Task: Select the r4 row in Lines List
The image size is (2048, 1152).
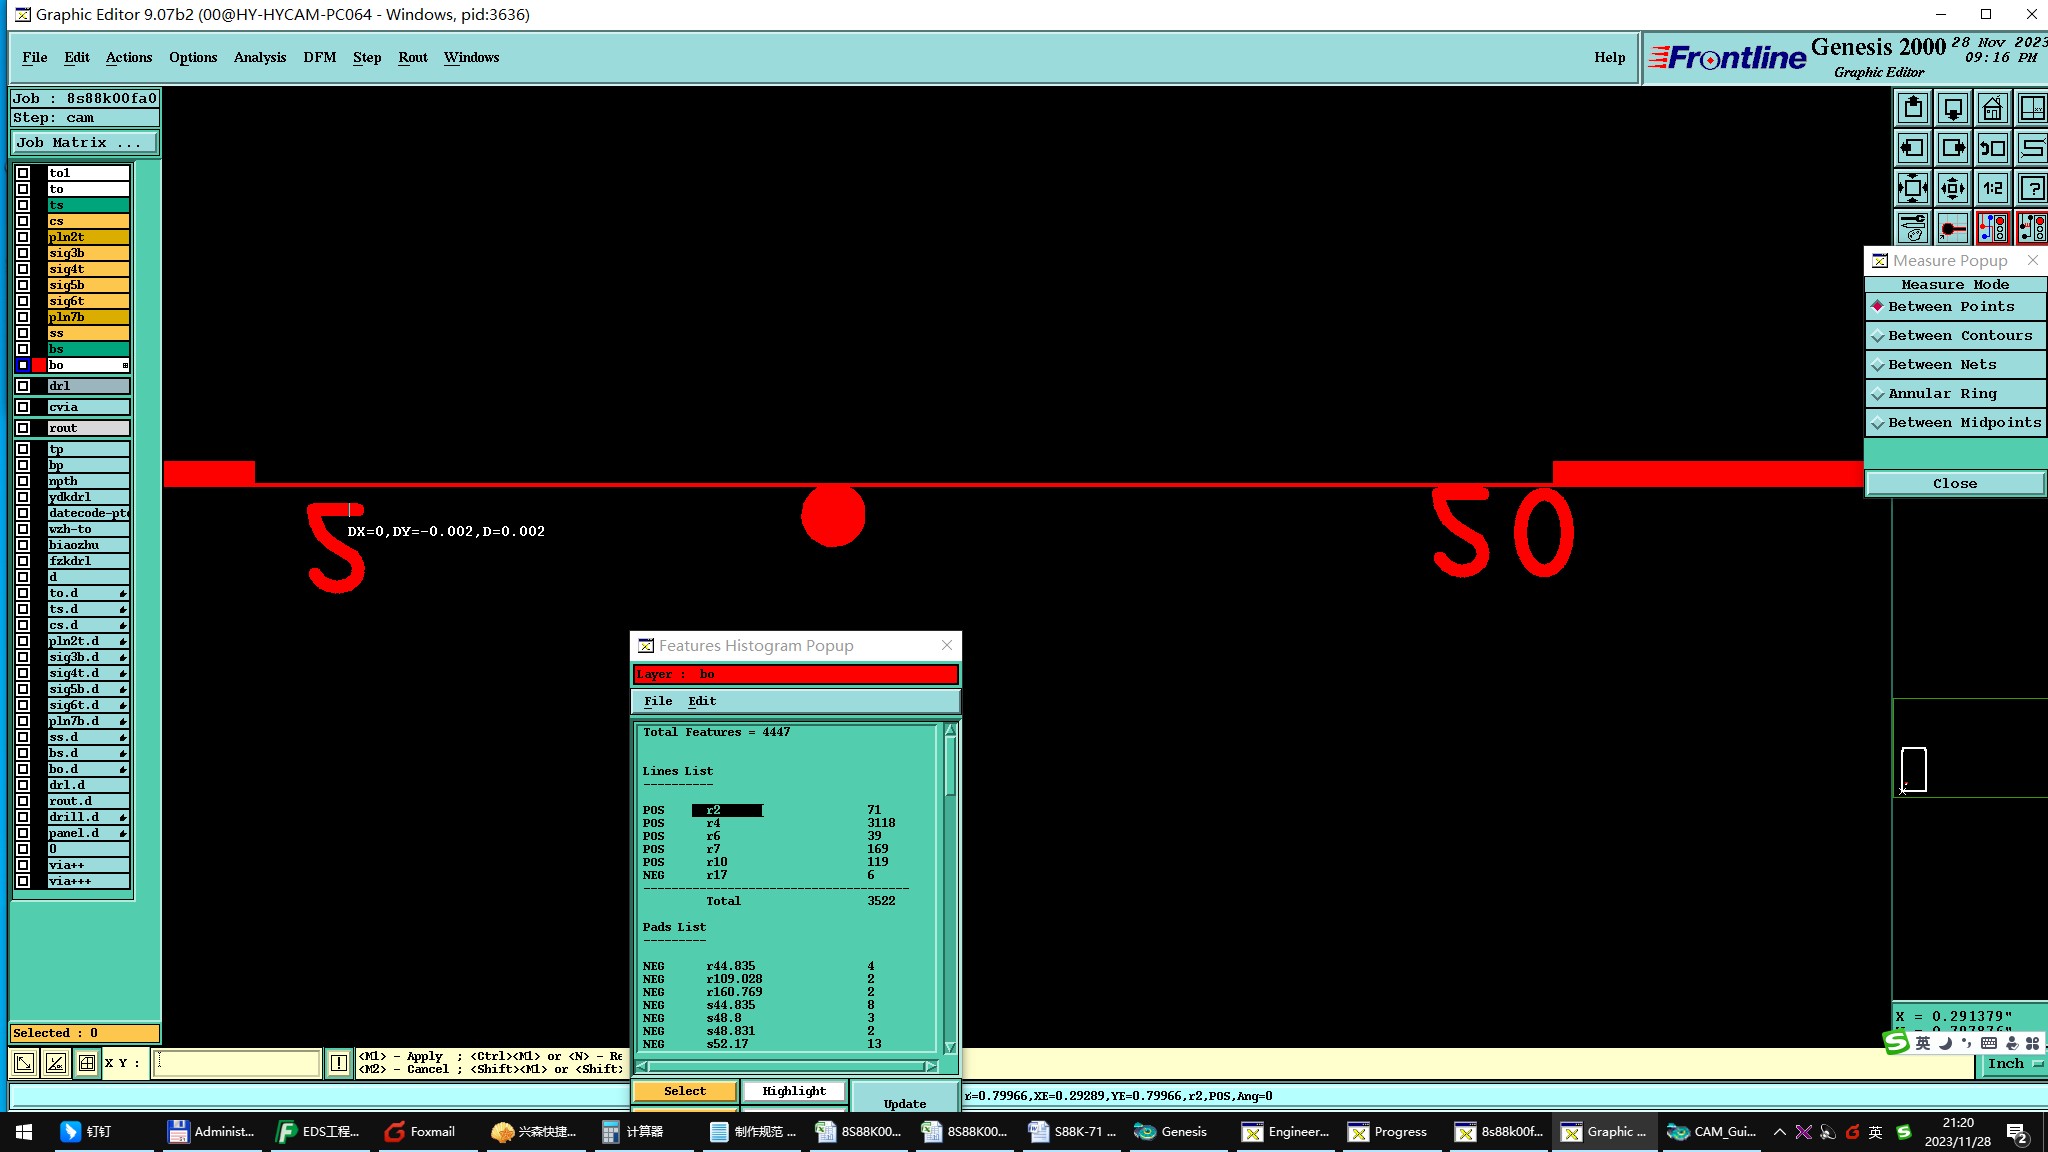Action: pos(770,823)
